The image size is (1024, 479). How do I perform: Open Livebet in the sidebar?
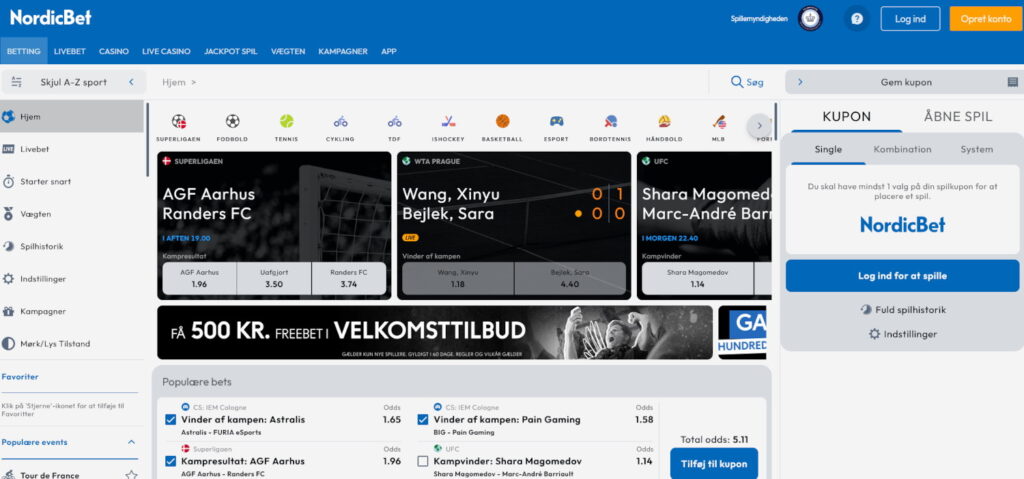coord(72,149)
